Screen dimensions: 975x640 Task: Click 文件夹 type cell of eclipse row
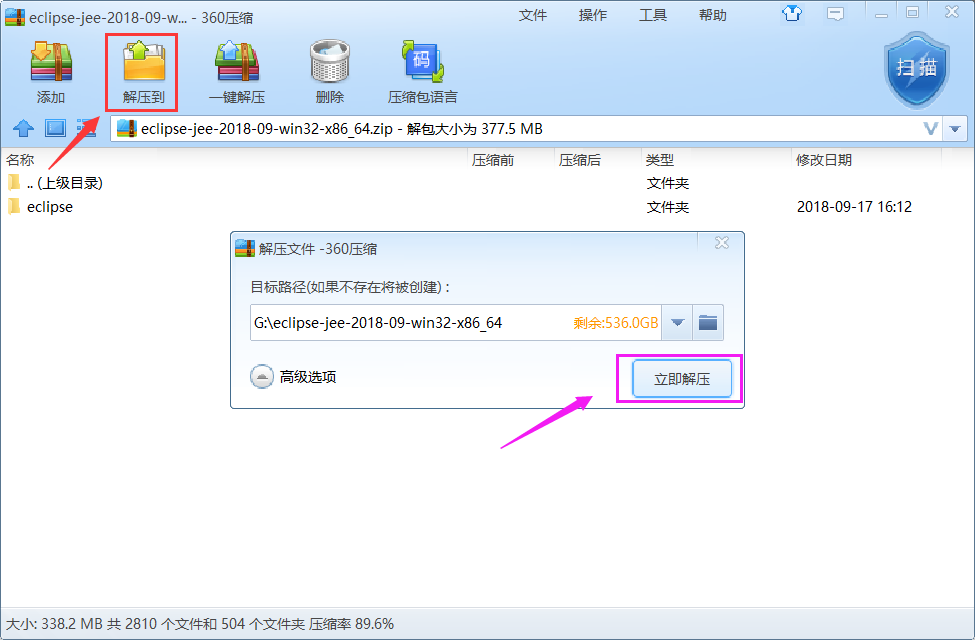coord(668,206)
